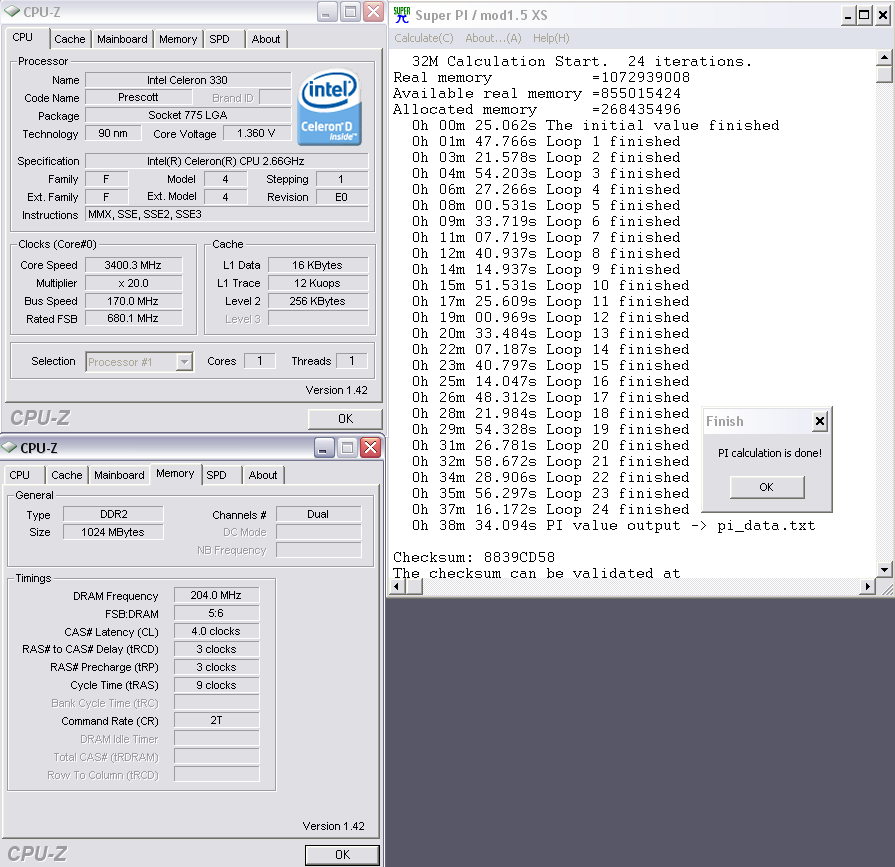Click the Command Rate field 2T

pos(216,720)
